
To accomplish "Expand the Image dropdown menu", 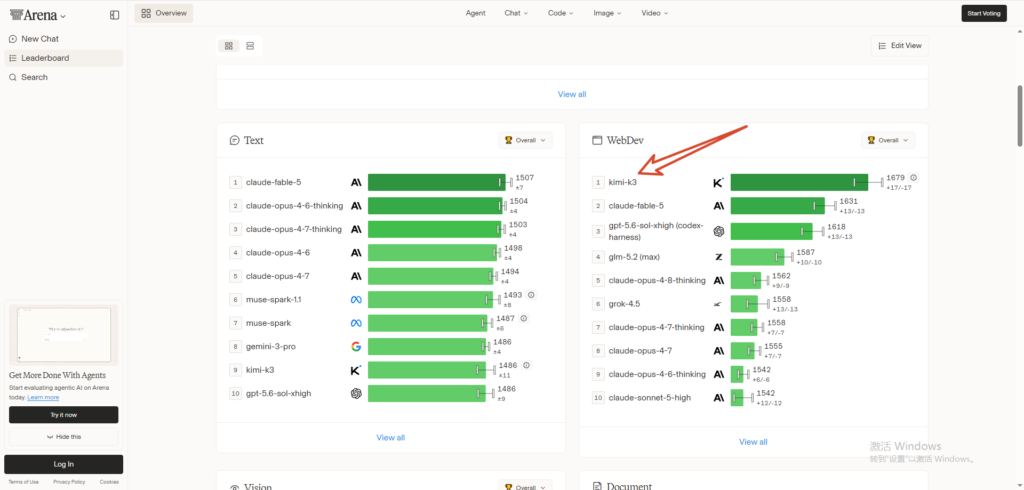I will coord(607,13).
